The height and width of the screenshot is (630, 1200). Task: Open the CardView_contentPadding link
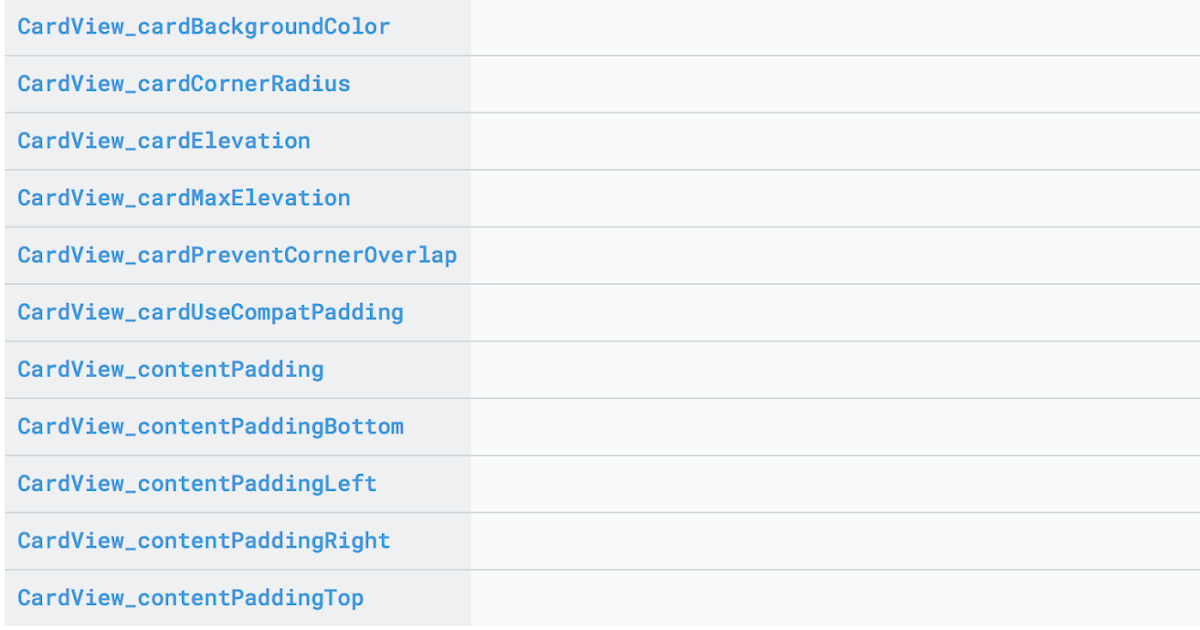pos(171,369)
